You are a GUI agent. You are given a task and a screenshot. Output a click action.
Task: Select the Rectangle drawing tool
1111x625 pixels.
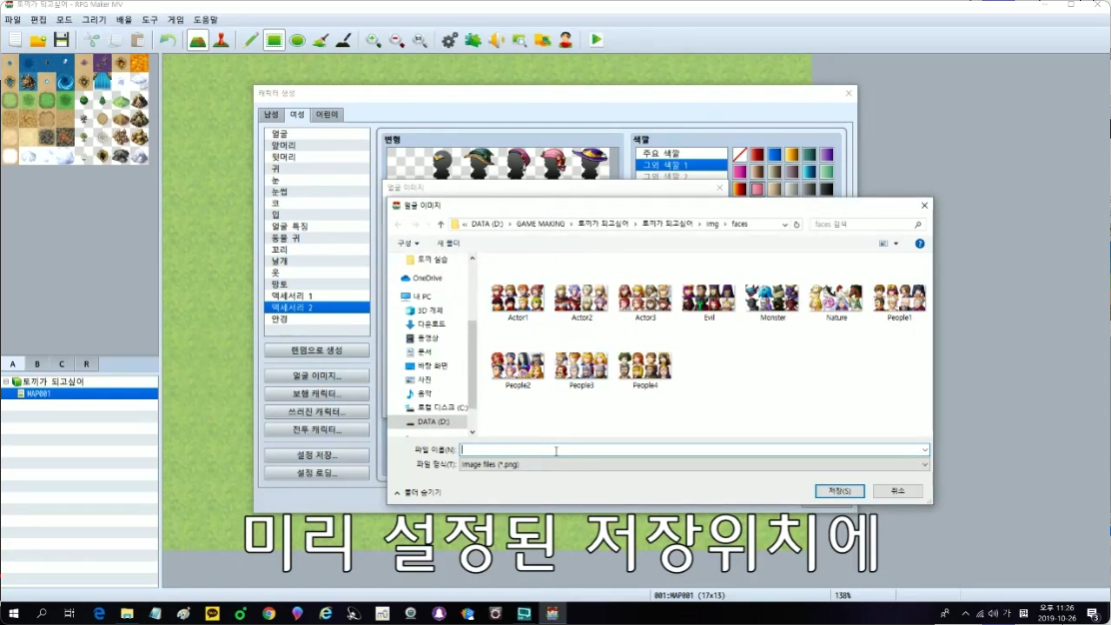(x=273, y=40)
